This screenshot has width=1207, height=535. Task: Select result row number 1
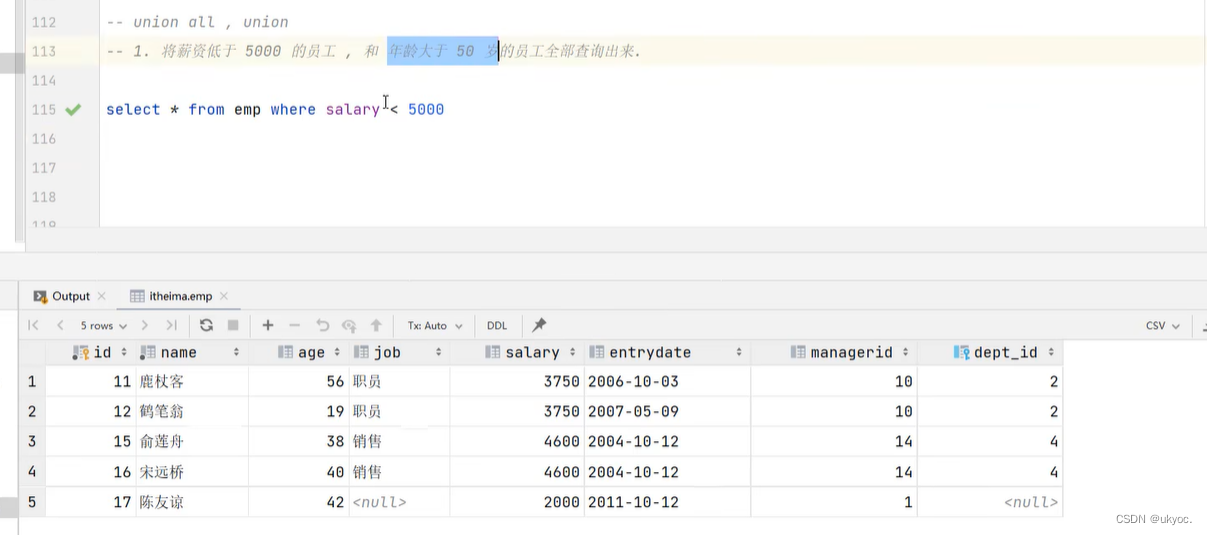click(32, 381)
